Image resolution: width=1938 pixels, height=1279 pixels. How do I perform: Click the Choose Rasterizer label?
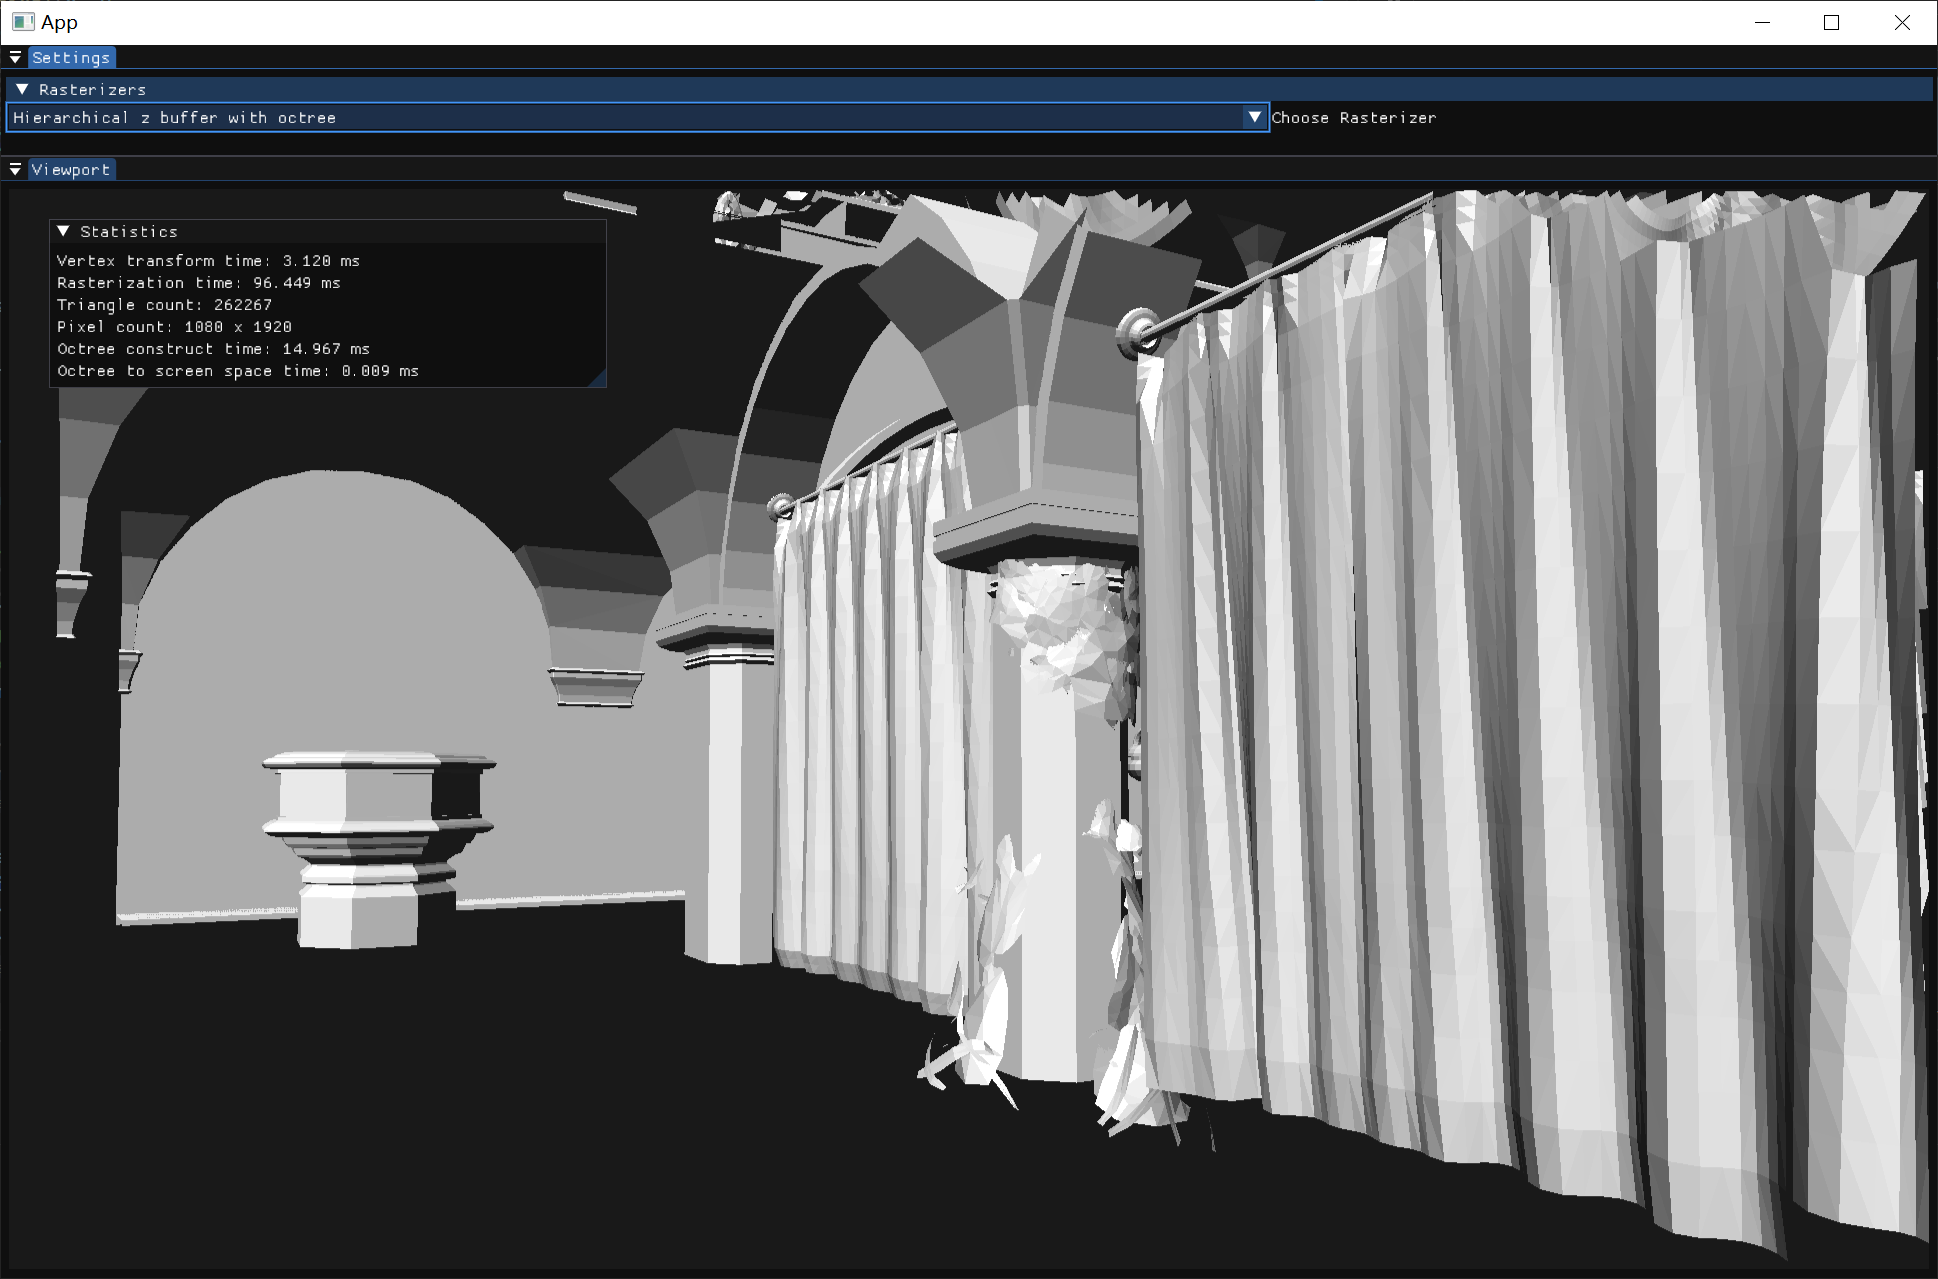(1353, 118)
